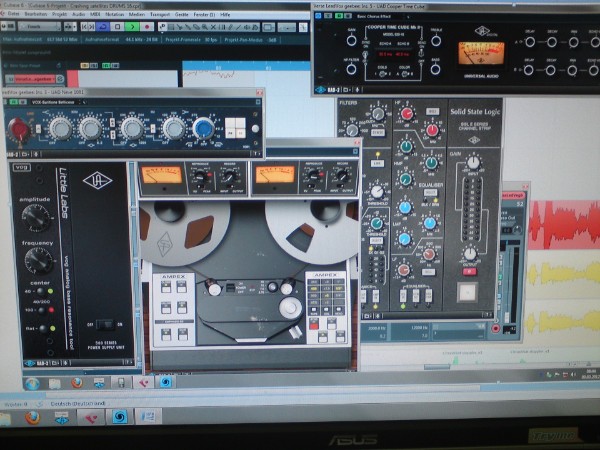Screen dimensions: 600x450
Task: Select the Draw pencil tool
Action: (x=230, y=27)
